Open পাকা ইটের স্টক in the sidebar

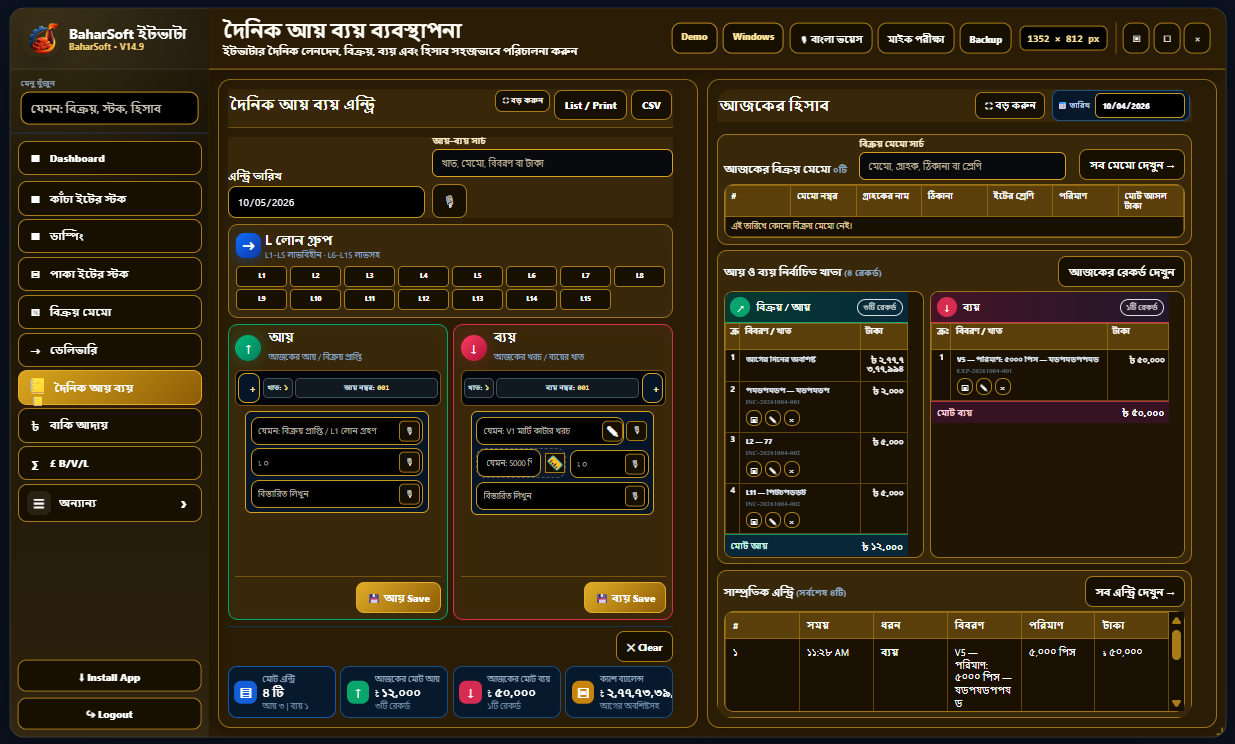(110, 273)
